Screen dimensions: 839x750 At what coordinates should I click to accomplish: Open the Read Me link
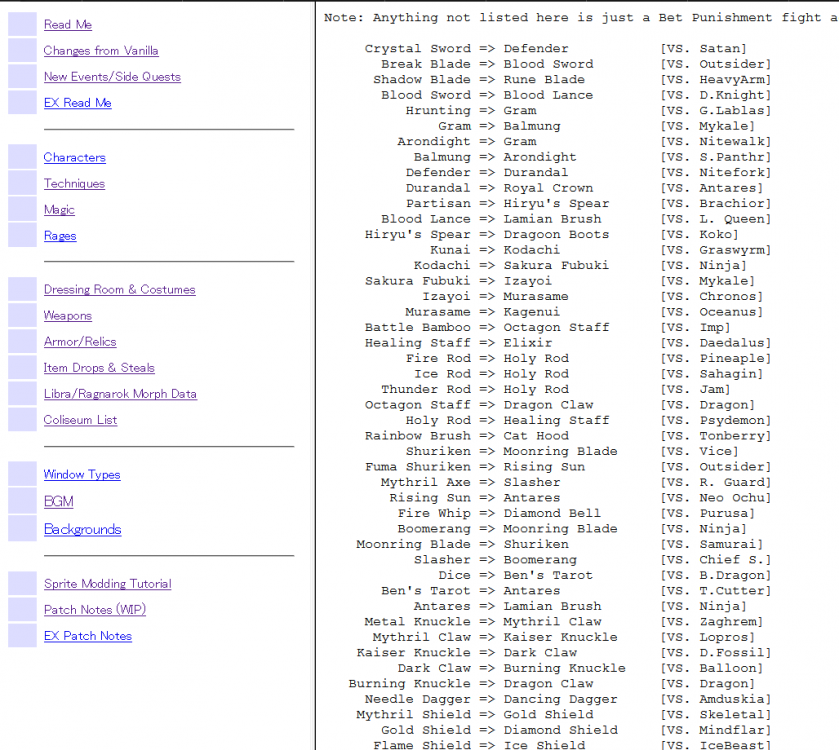point(67,25)
